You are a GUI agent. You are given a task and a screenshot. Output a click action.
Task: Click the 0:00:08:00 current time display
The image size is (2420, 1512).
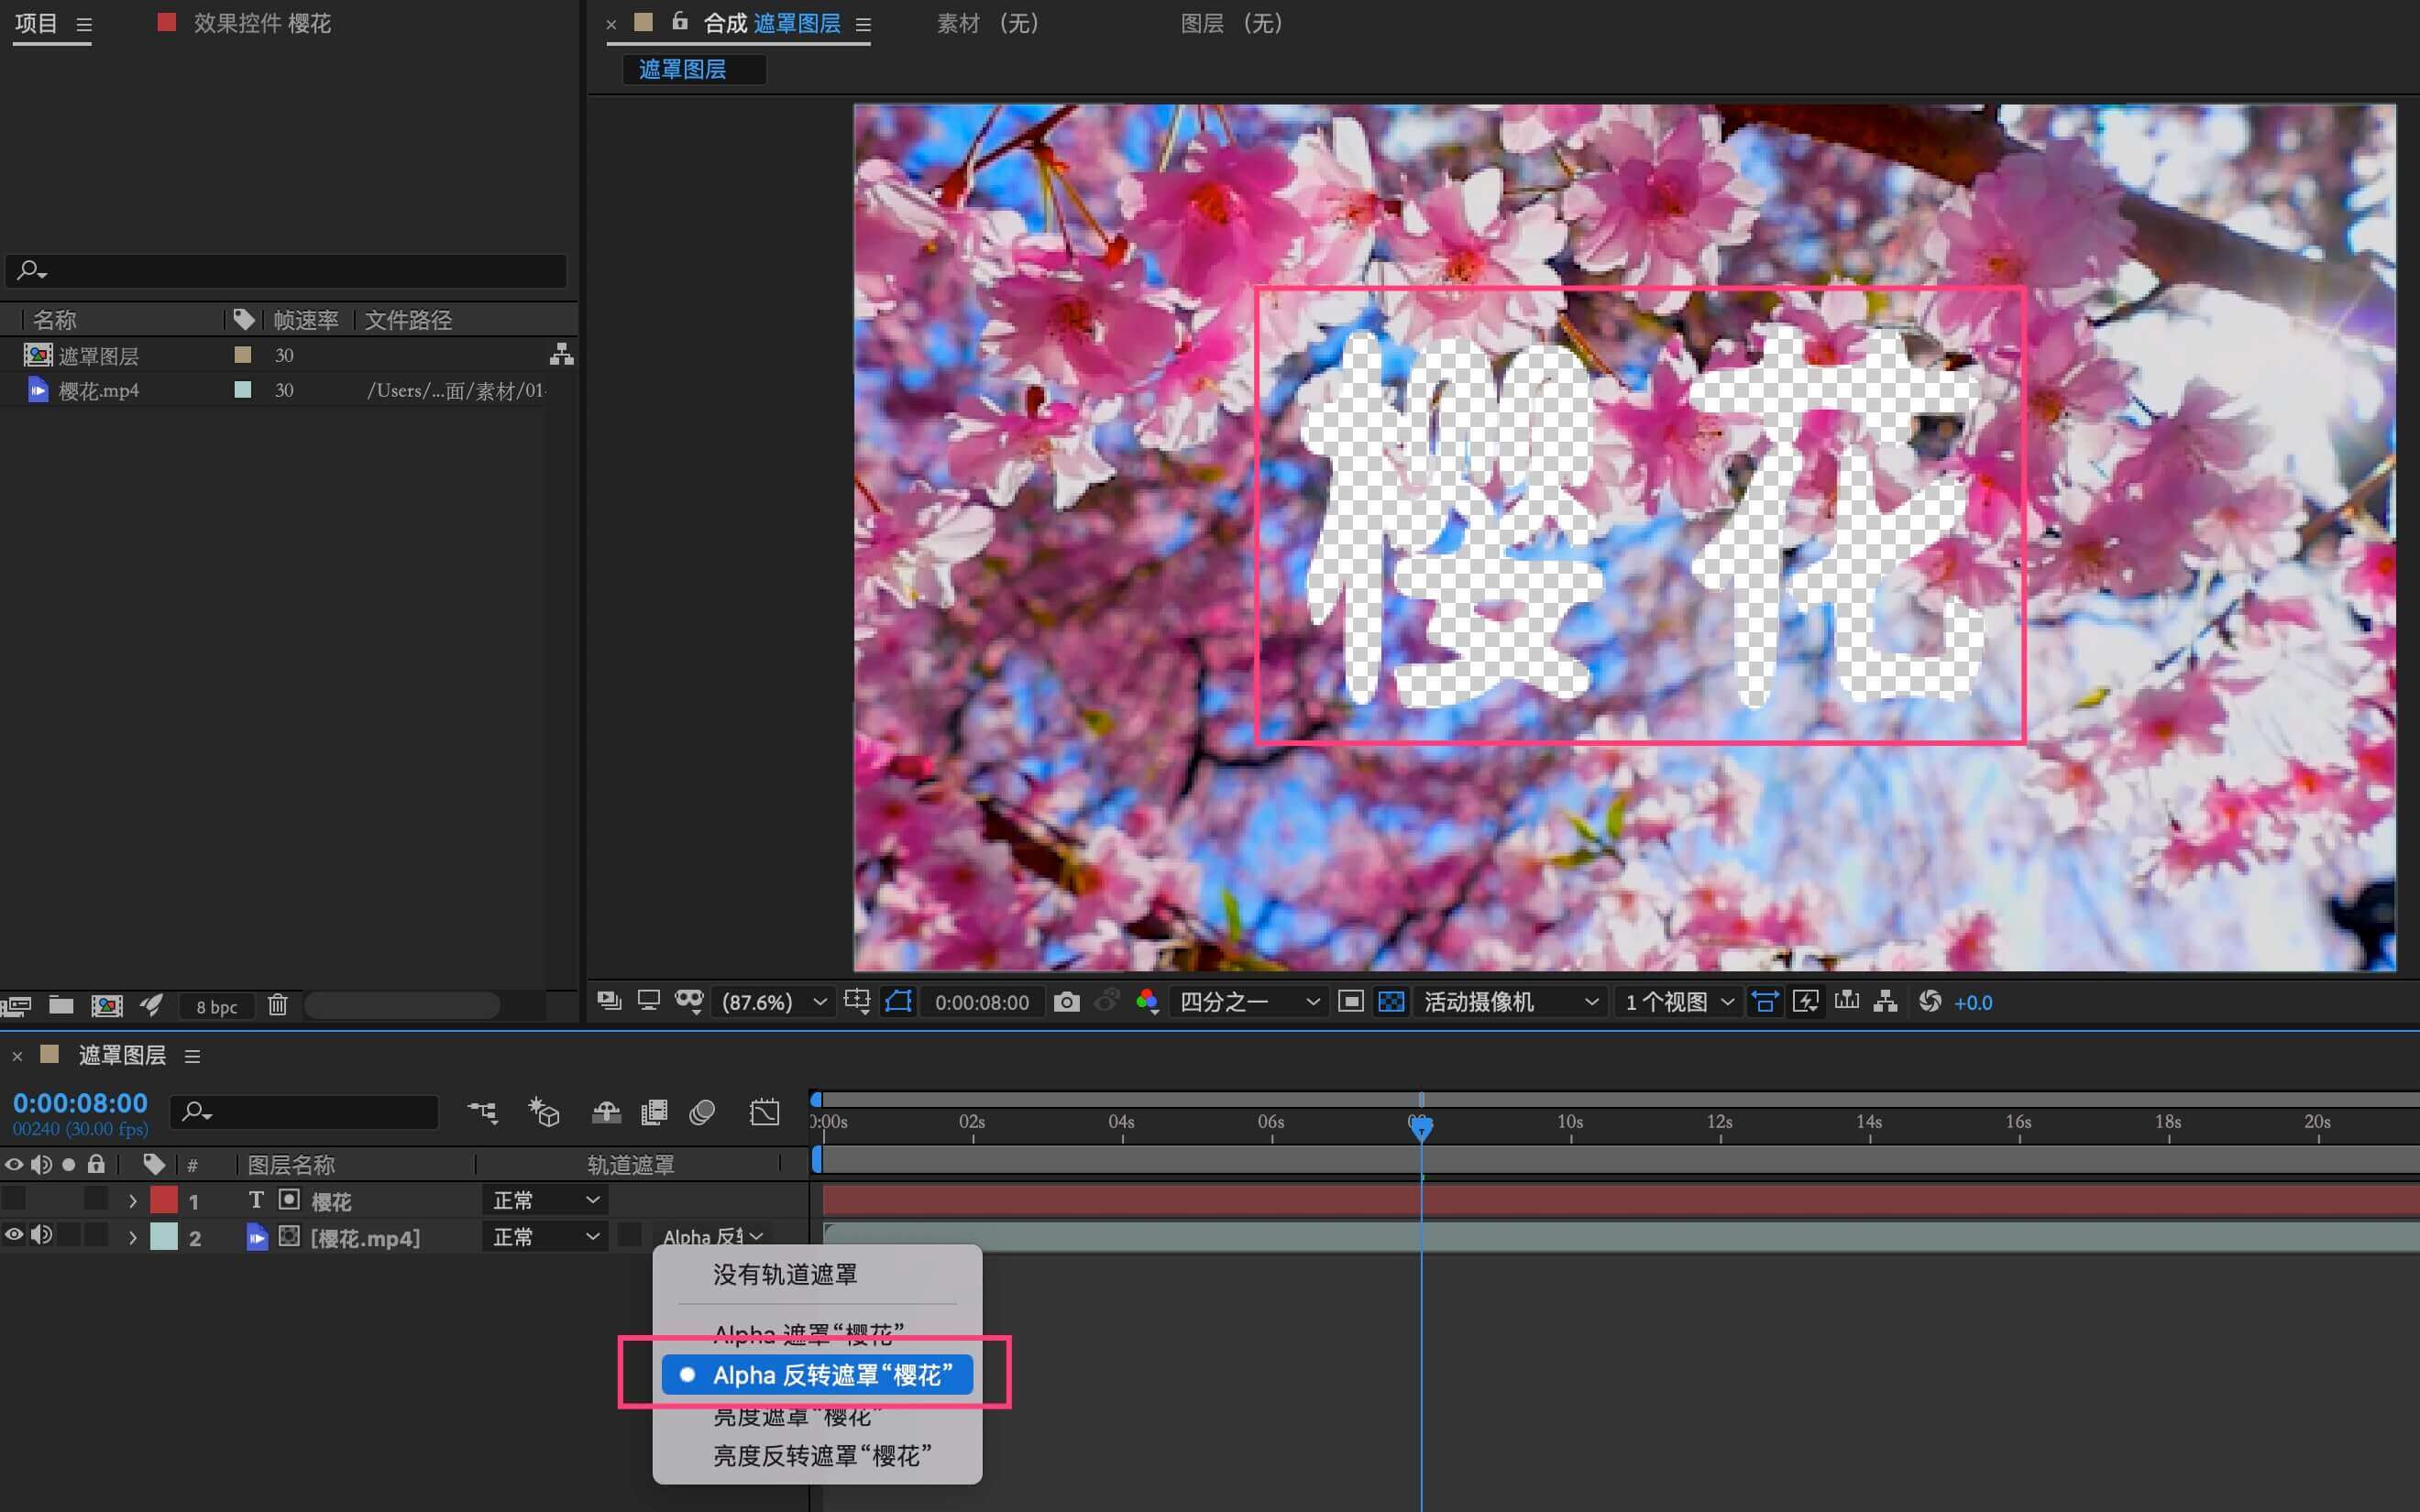click(x=80, y=1103)
